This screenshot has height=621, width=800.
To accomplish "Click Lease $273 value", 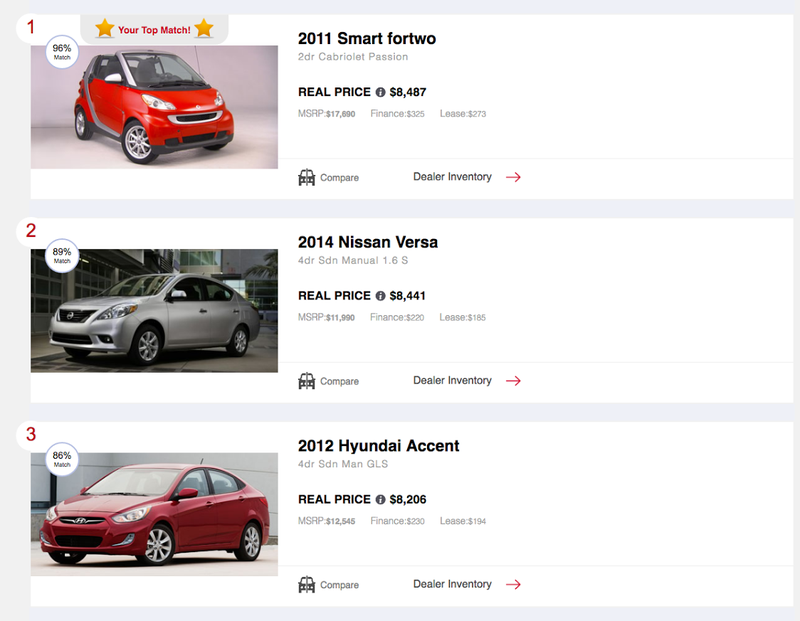I will pos(477,114).
